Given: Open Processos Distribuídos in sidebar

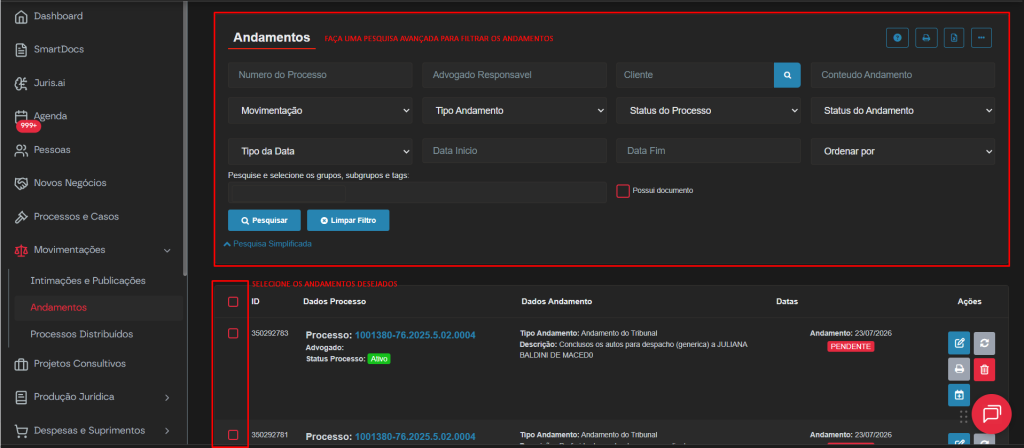Looking at the screenshot, I should [x=82, y=334].
